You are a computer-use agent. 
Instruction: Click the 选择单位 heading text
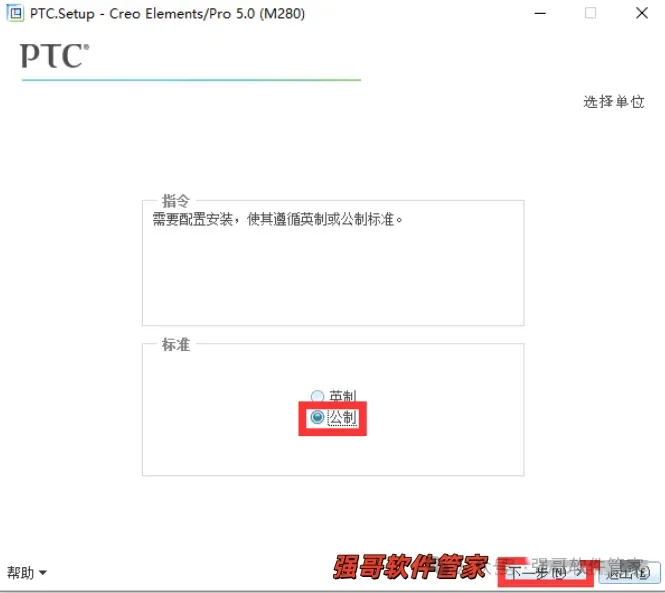(614, 102)
